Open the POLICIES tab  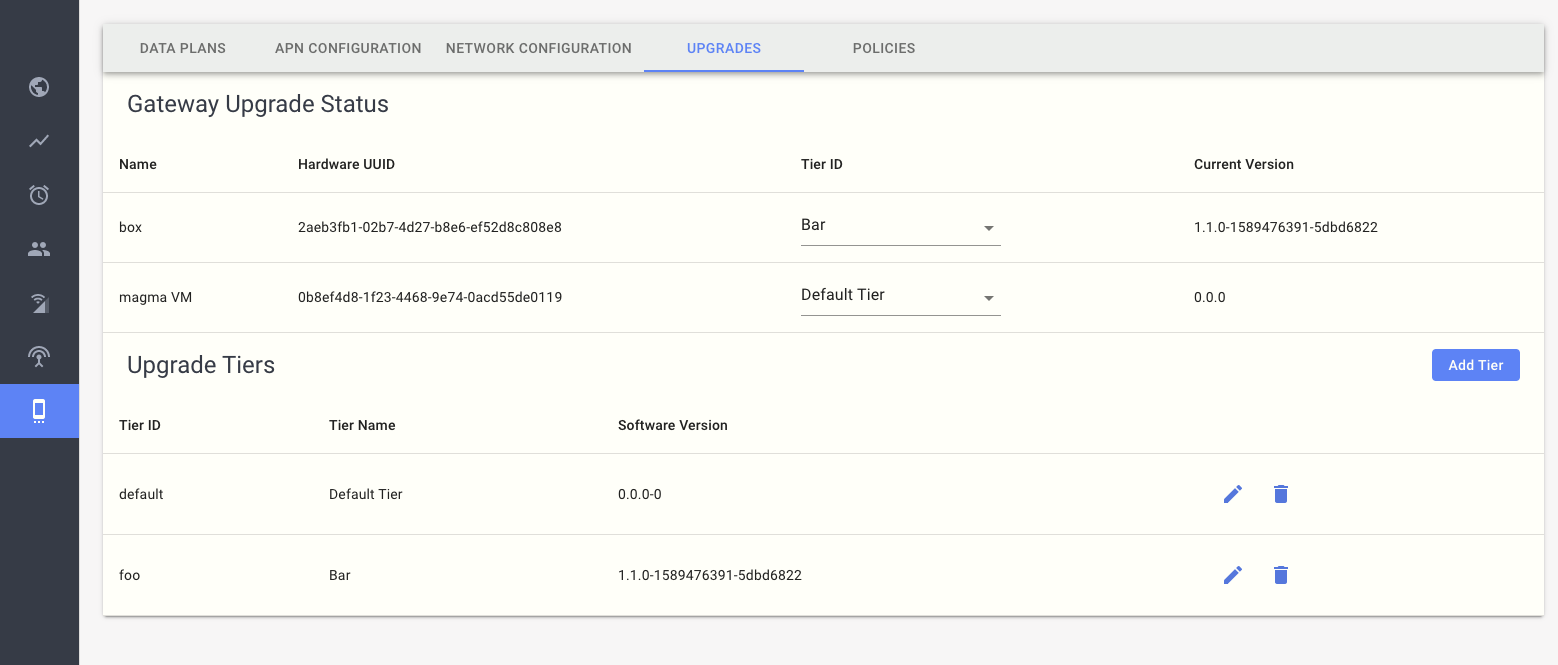[884, 48]
